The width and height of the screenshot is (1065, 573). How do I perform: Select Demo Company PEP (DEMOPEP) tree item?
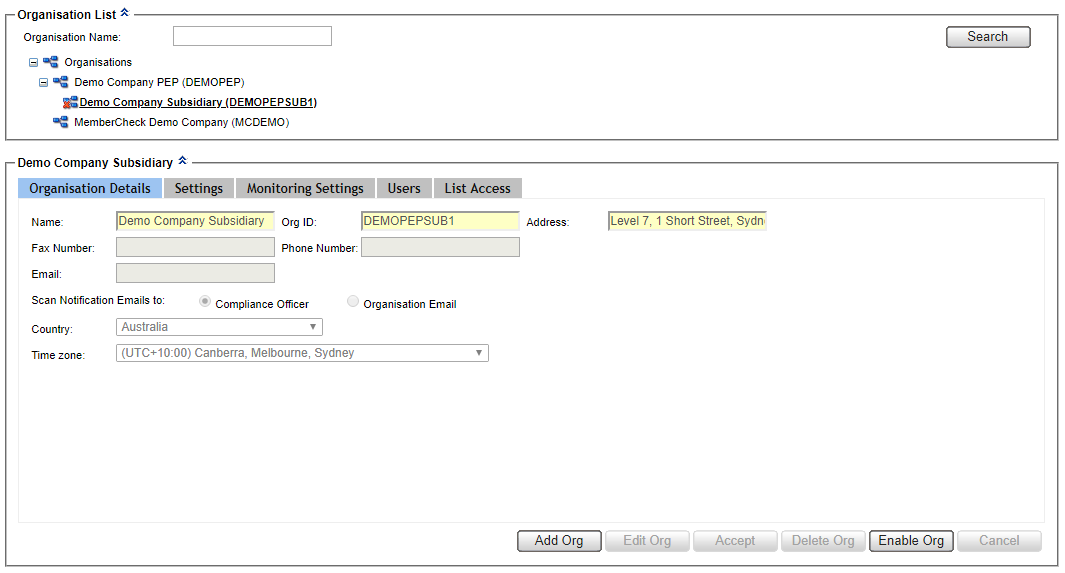159,82
